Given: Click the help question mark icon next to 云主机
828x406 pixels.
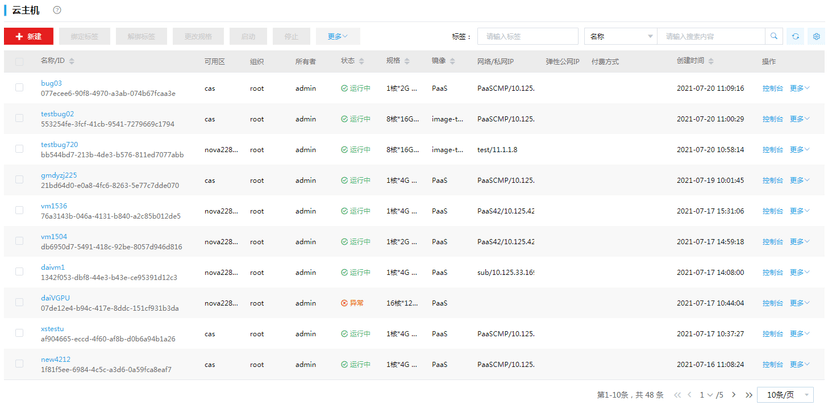Looking at the screenshot, I should 57,10.
